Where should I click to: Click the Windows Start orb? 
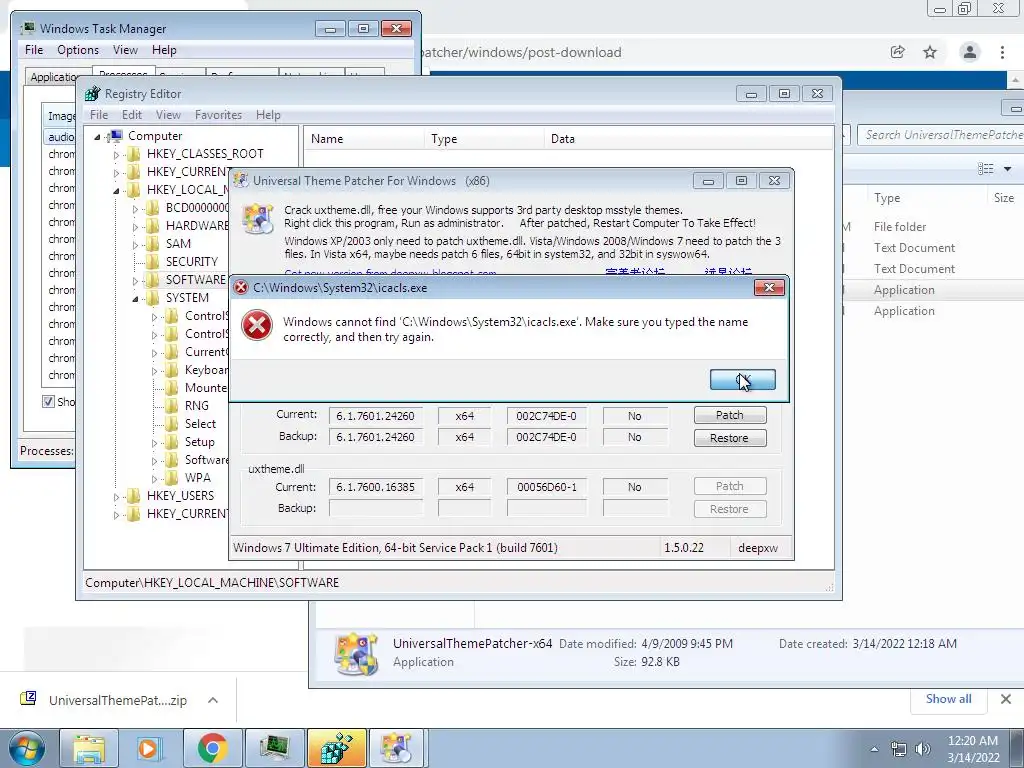point(26,748)
